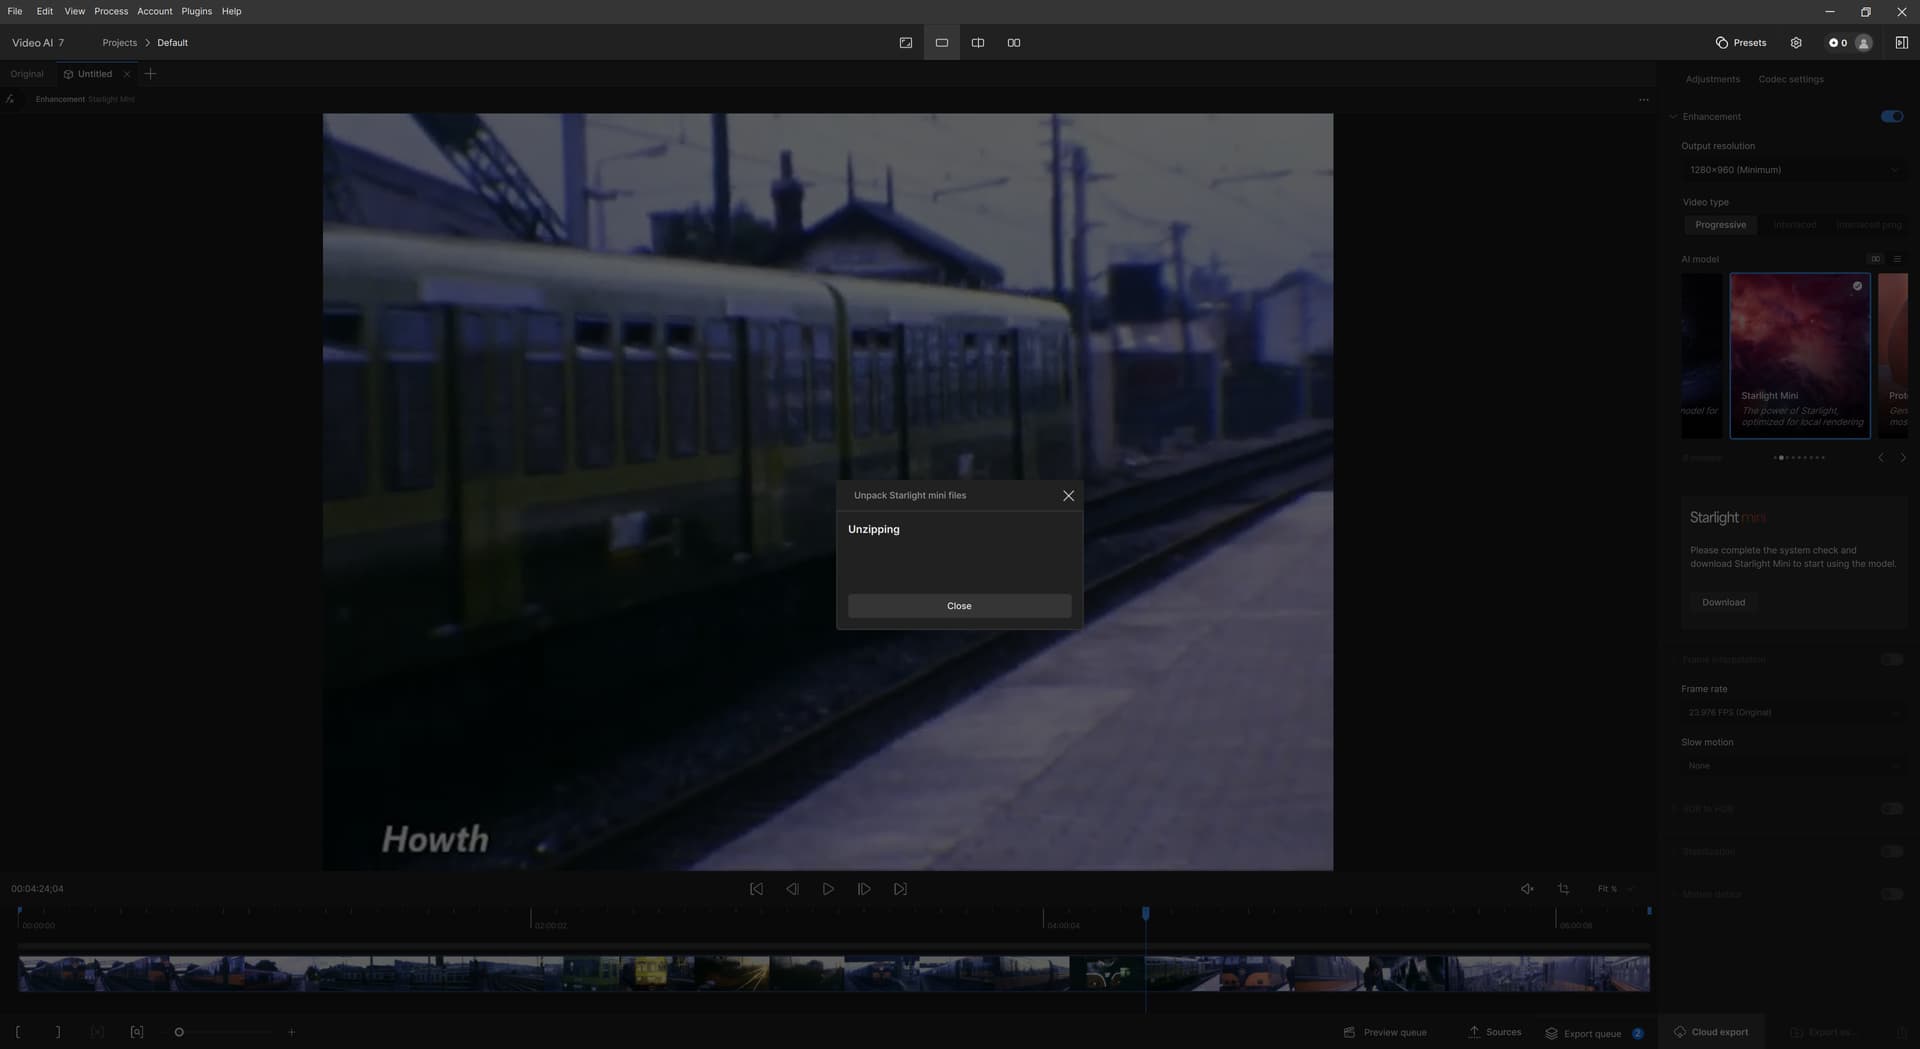
Task: Select the crop tool icon
Action: (x=1563, y=889)
